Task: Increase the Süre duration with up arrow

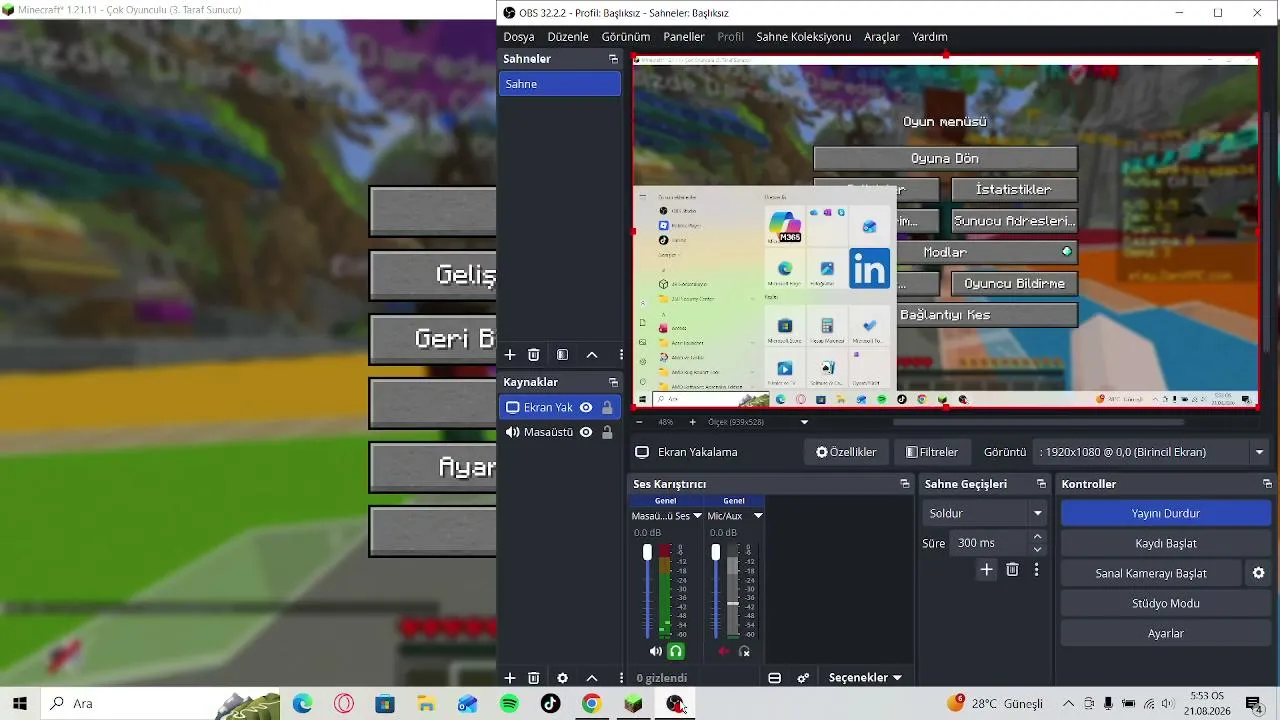Action: (1037, 537)
